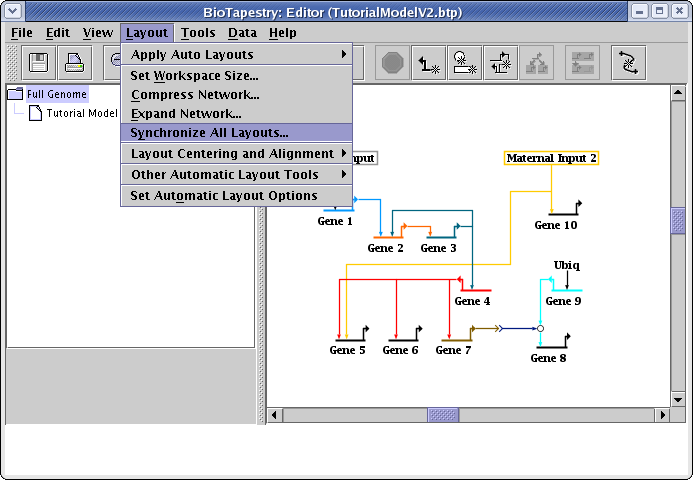
Task: Expand the Apply Auto Layouts submenu
Action: [236, 54]
